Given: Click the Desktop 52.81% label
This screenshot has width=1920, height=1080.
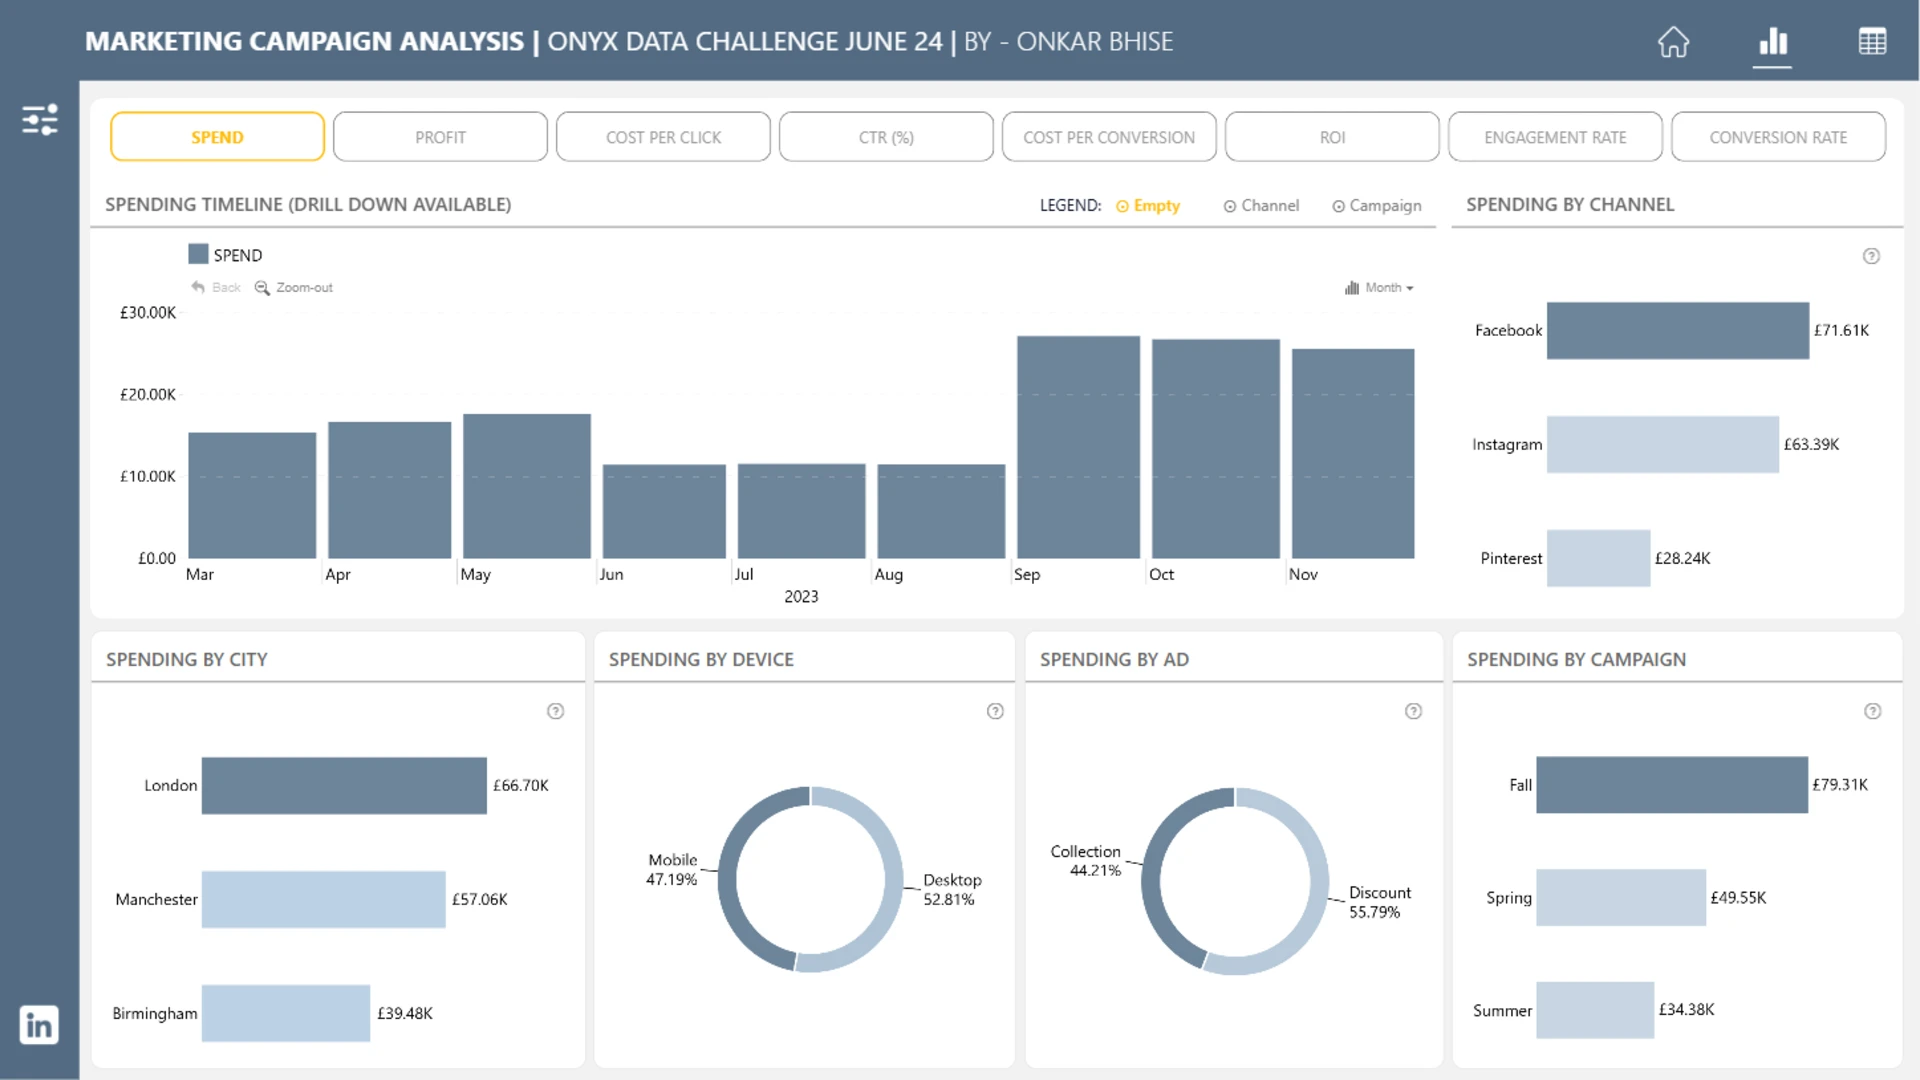Looking at the screenshot, I should coord(952,890).
